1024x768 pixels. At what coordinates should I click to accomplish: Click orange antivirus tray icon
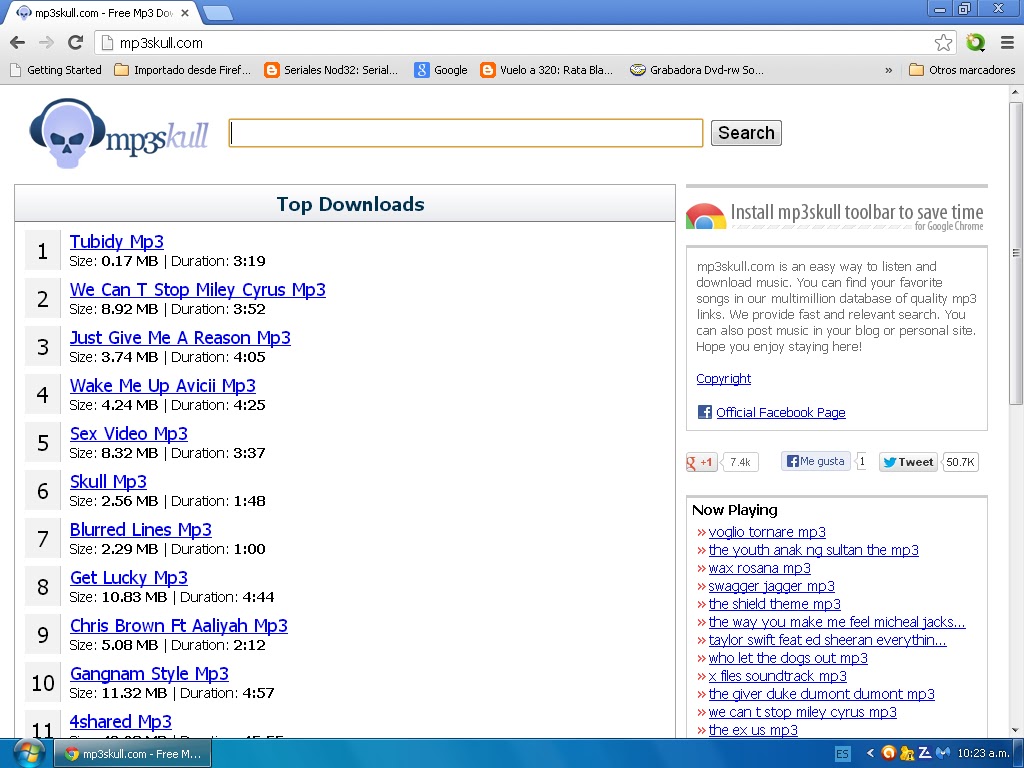click(888, 753)
